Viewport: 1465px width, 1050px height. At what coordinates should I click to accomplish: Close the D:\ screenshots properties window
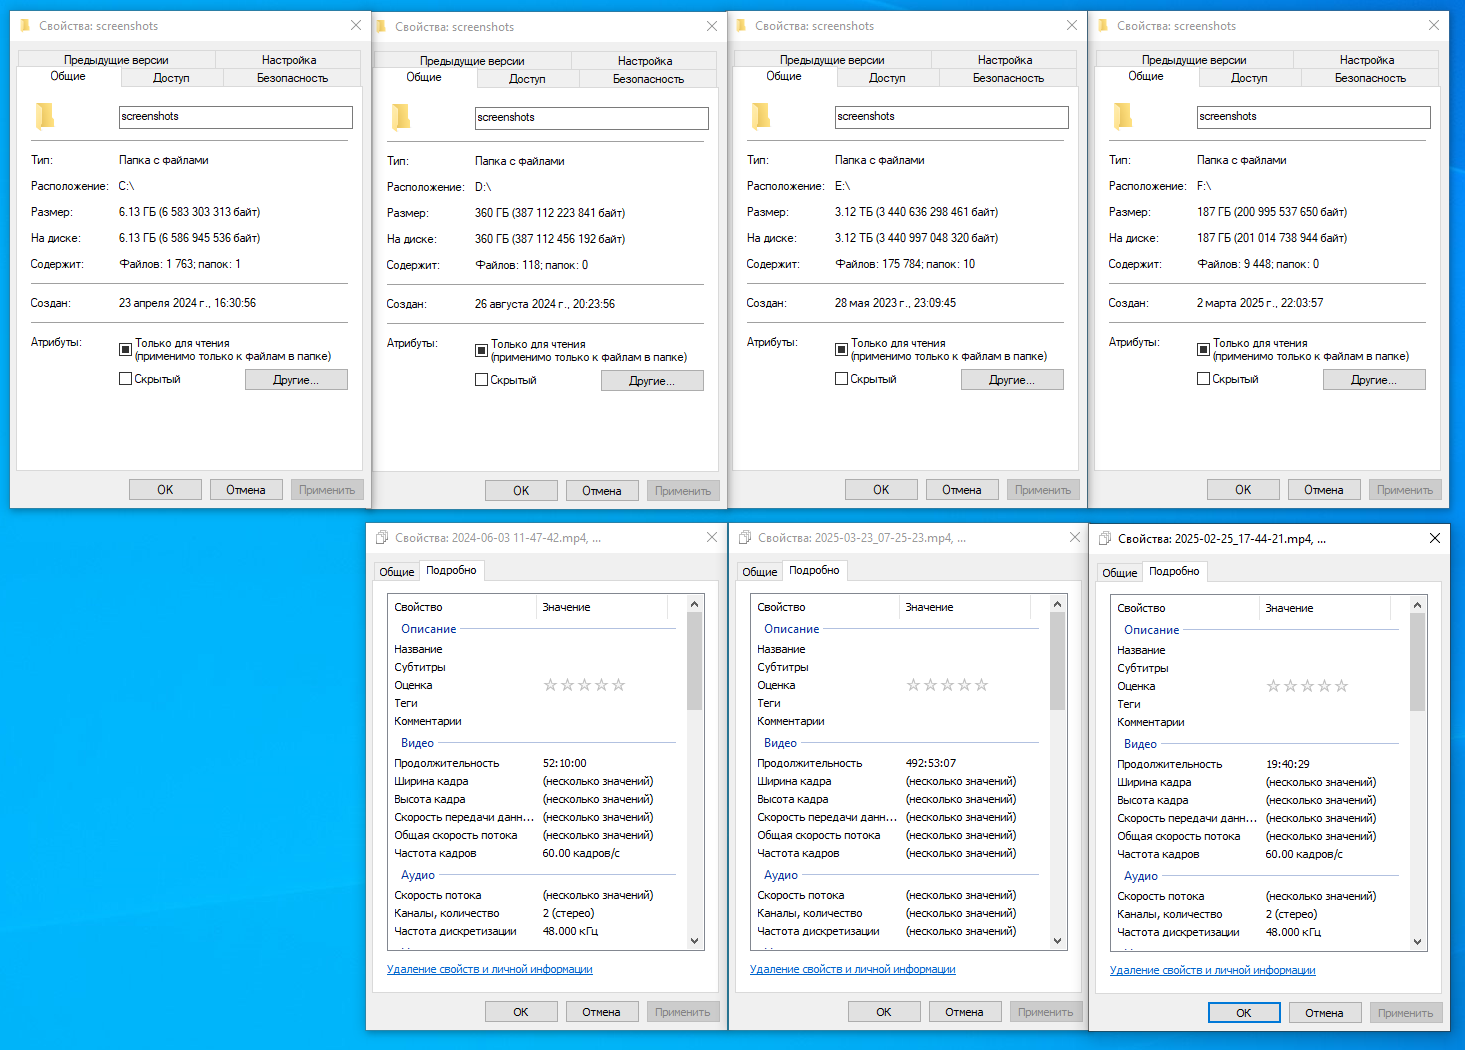[x=712, y=26]
